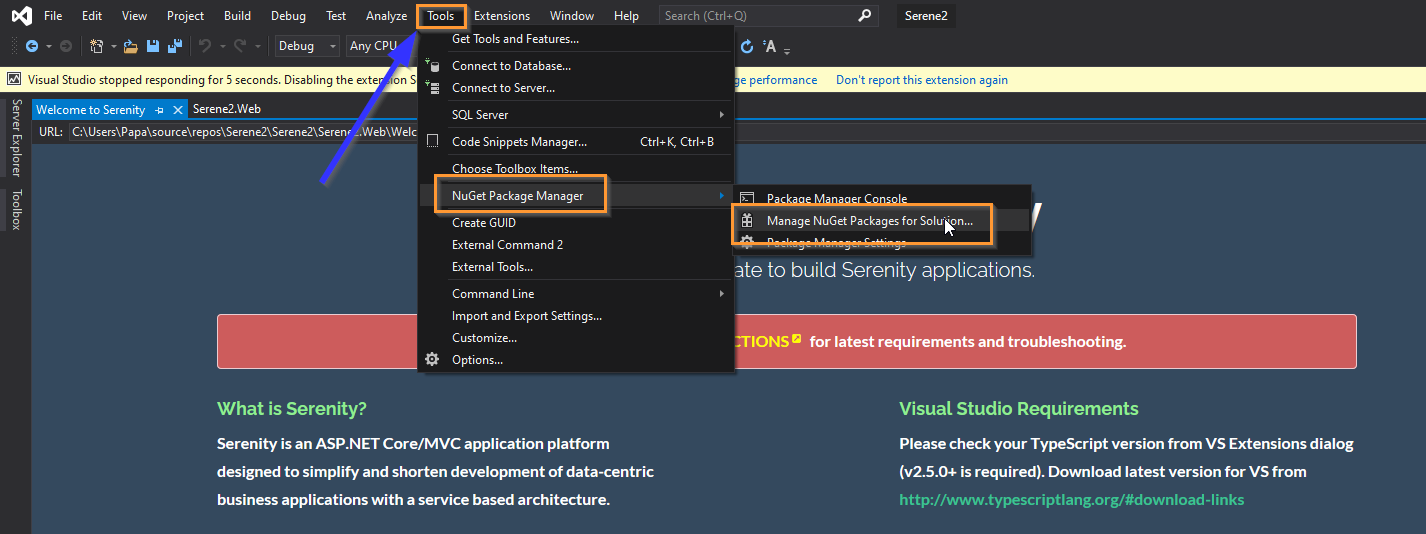Image resolution: width=1426 pixels, height=534 pixels.
Task: Expand the SQL Server submenu arrow
Action: point(722,115)
